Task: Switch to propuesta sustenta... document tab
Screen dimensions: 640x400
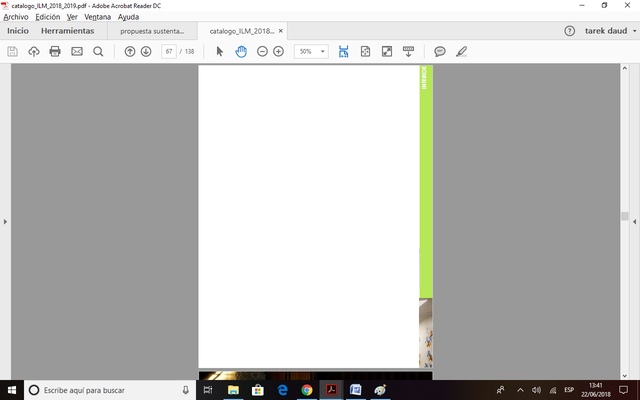Action: point(152,31)
